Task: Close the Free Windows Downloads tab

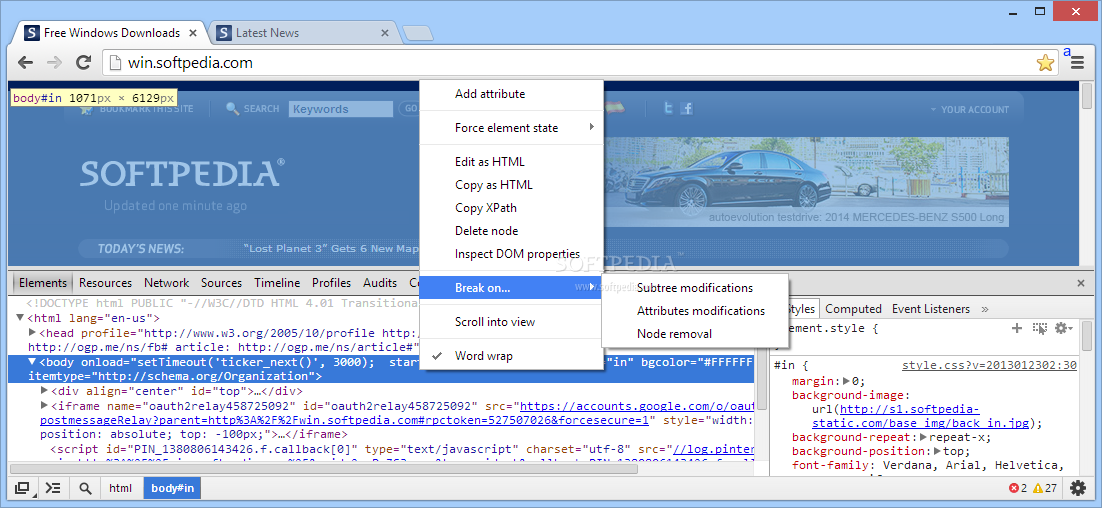Action: pos(193,33)
